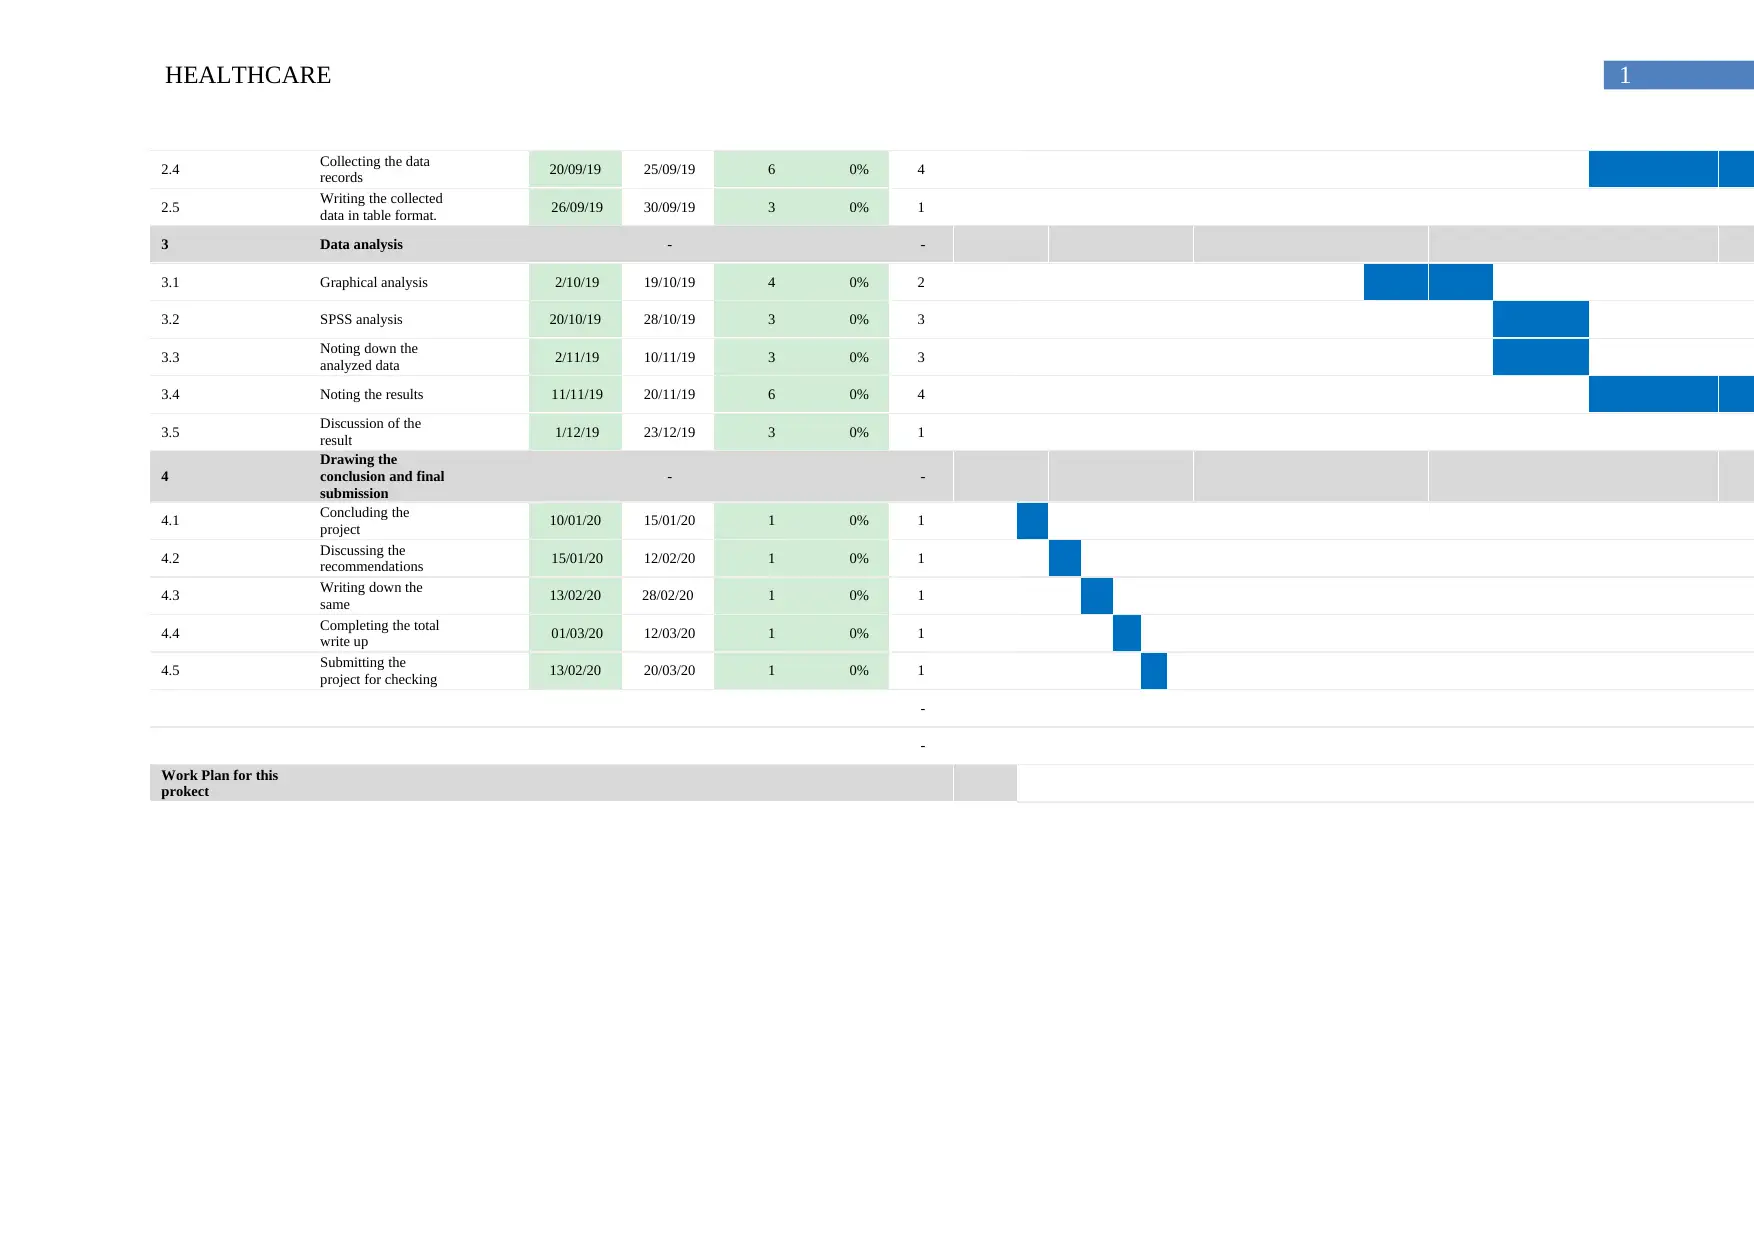Select 'Completing the total write up' task
The image size is (1754, 1241).
pos(379,633)
